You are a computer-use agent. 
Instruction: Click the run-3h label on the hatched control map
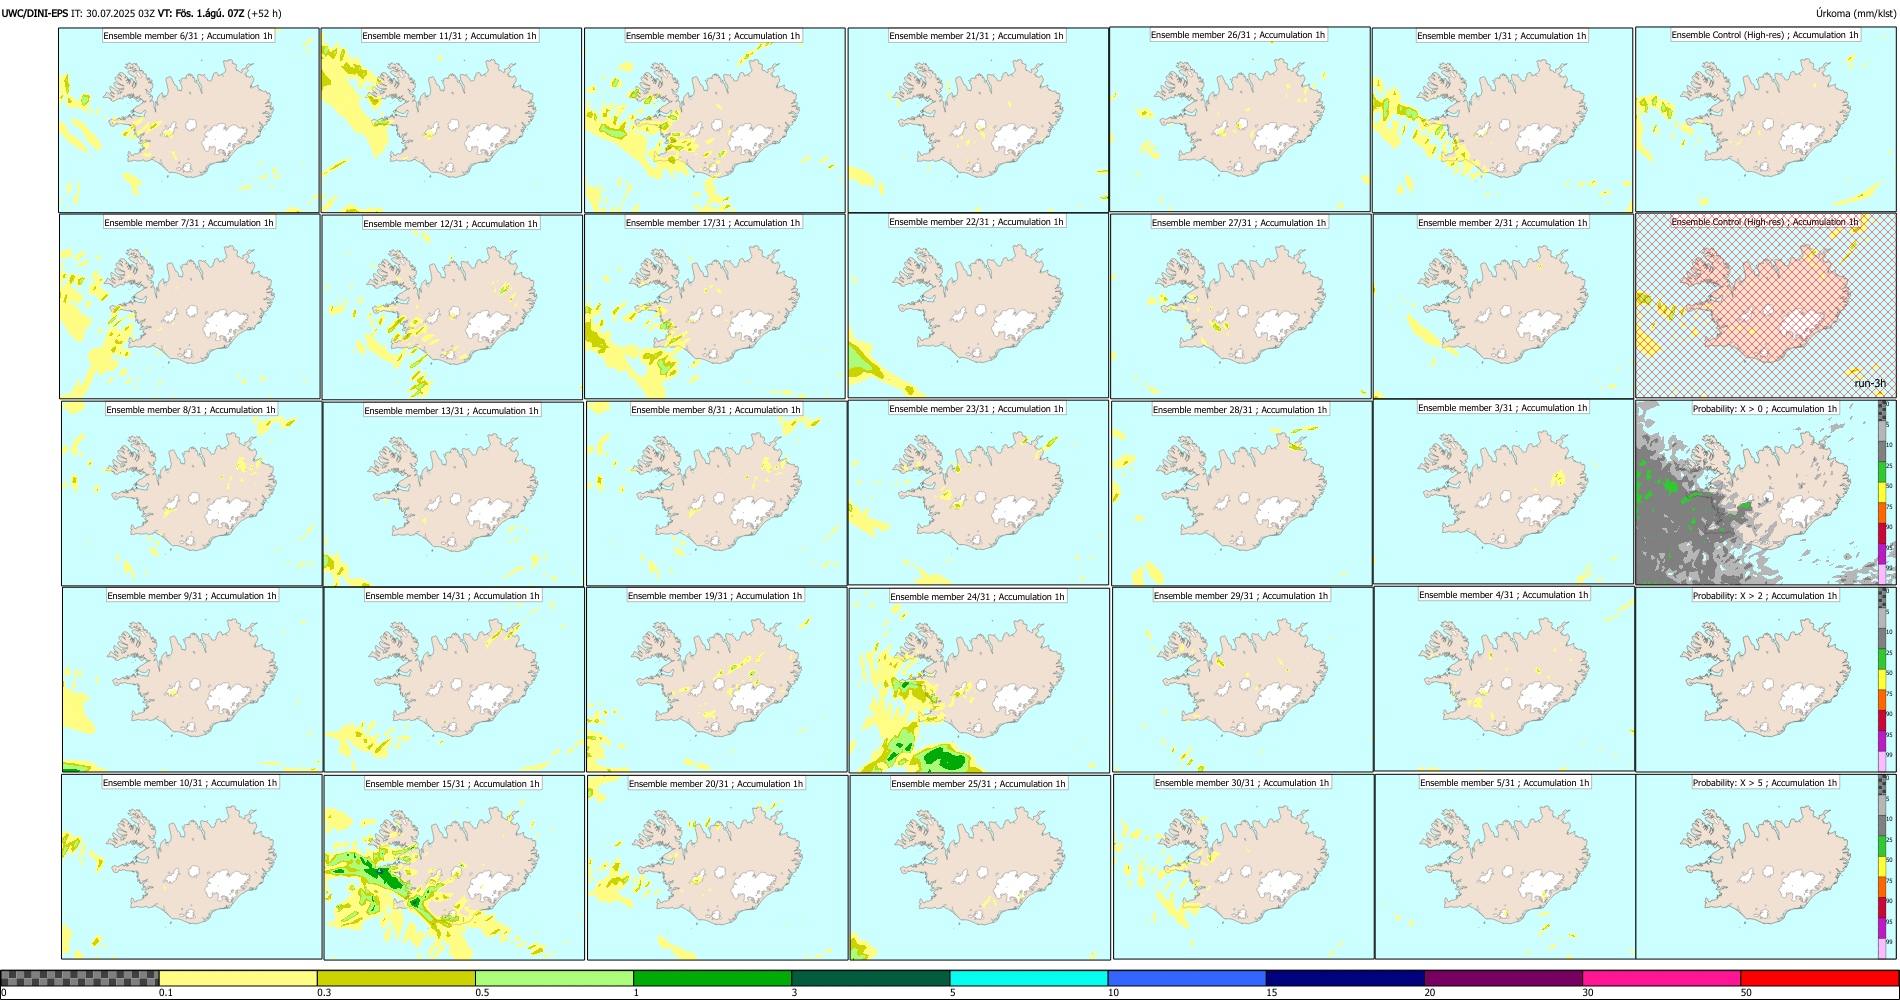tap(1870, 384)
